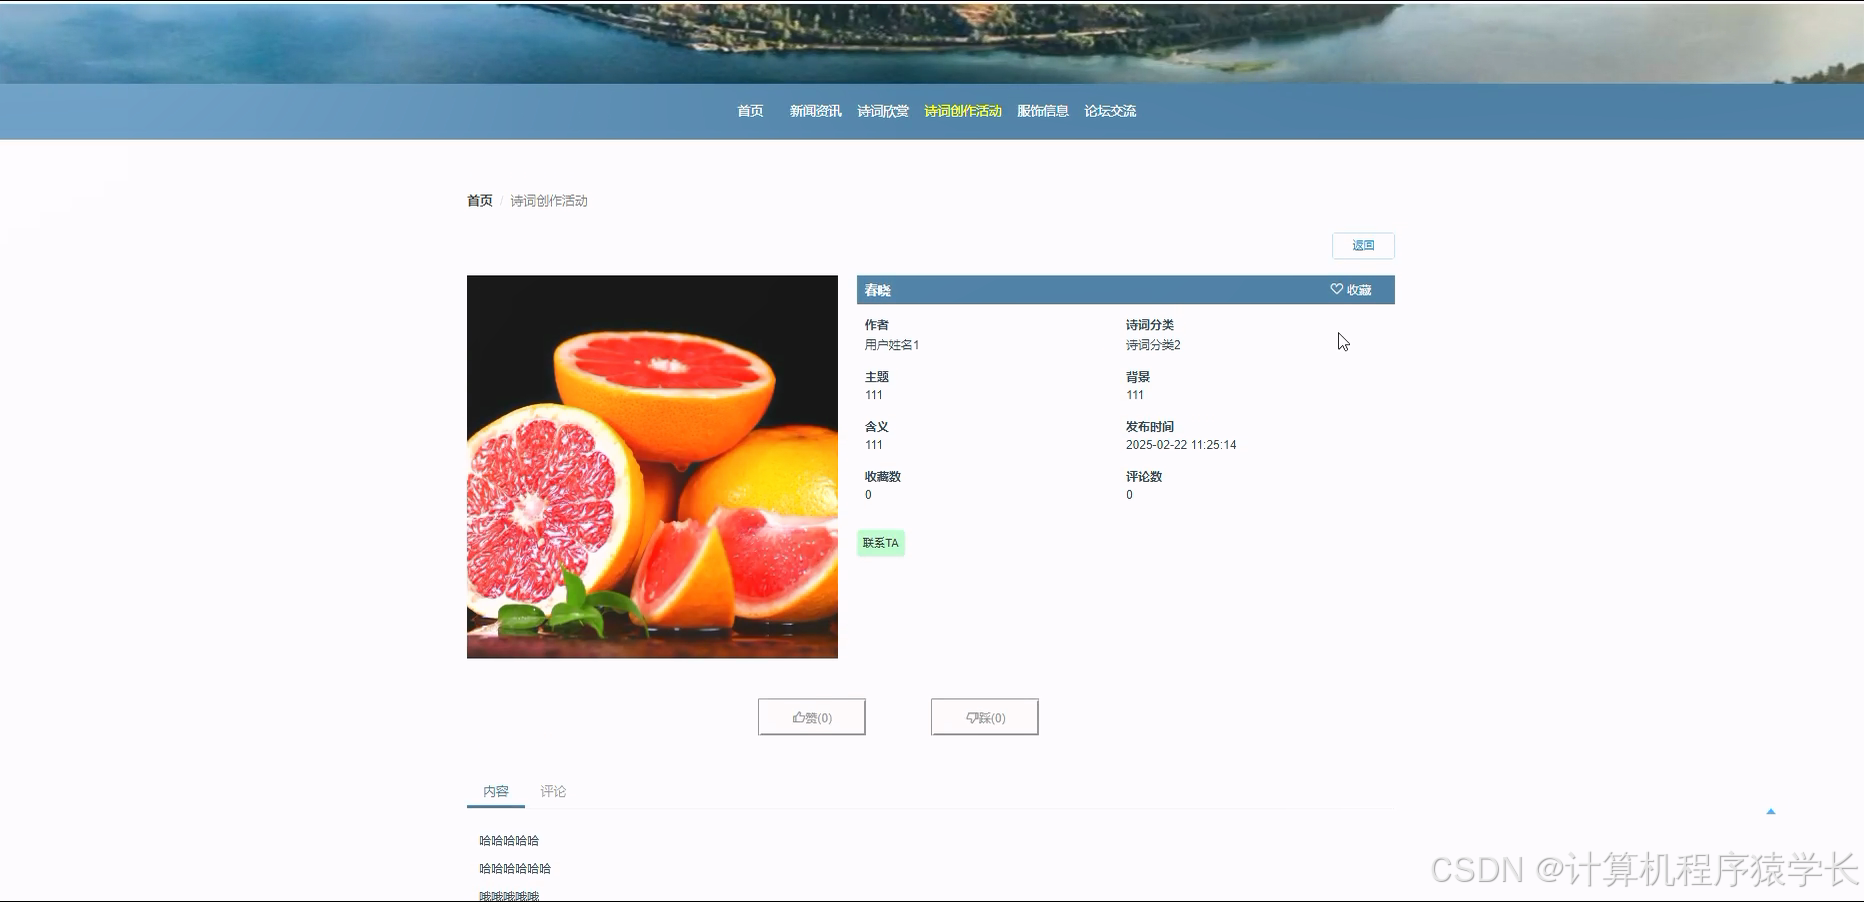Switch to the 评论 comments tab
The width and height of the screenshot is (1864, 902).
[553, 791]
